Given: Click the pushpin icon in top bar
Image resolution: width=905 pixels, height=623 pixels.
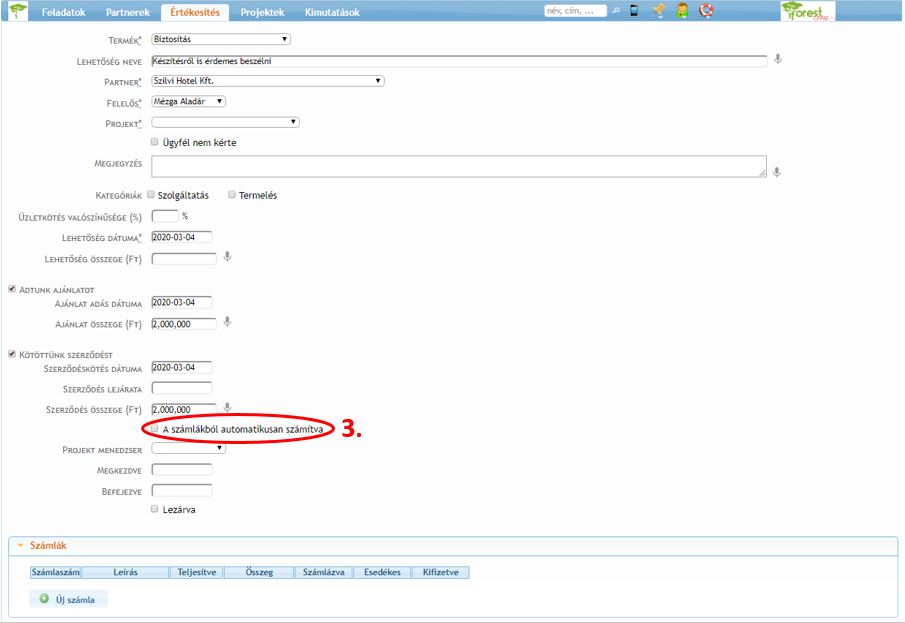Looking at the screenshot, I should [659, 11].
